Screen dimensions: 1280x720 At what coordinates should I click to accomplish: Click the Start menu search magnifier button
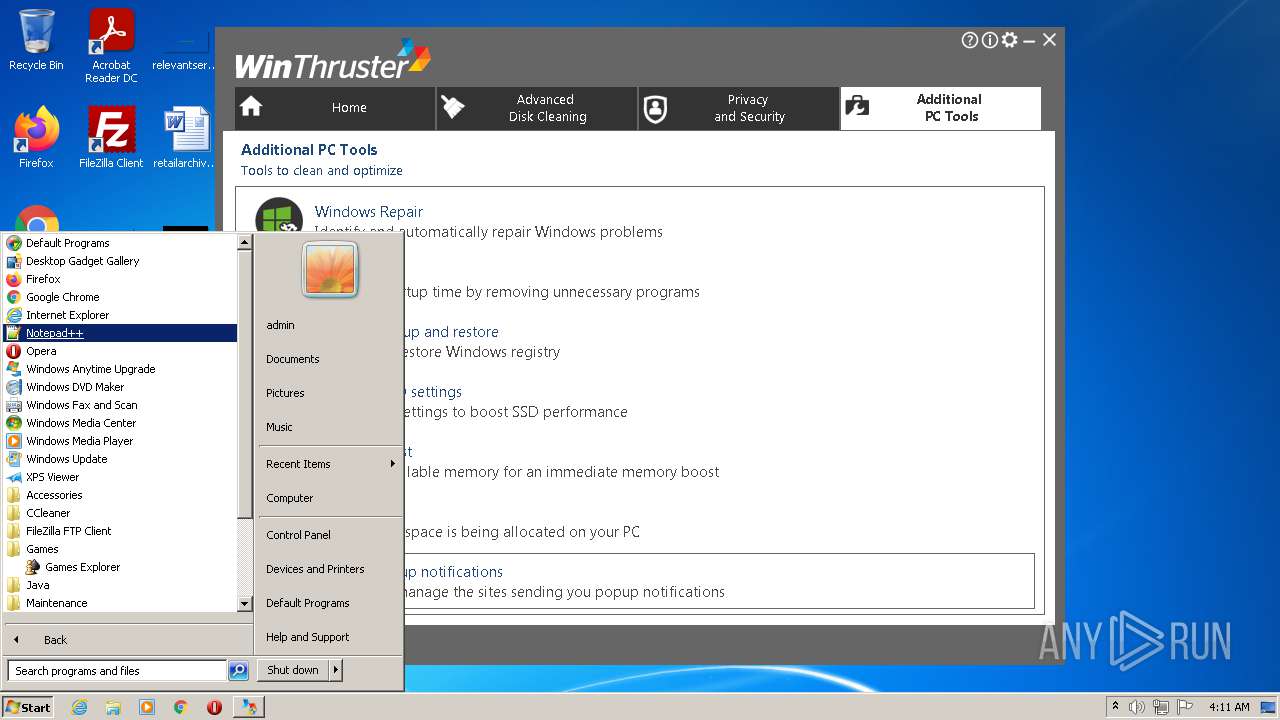point(238,671)
